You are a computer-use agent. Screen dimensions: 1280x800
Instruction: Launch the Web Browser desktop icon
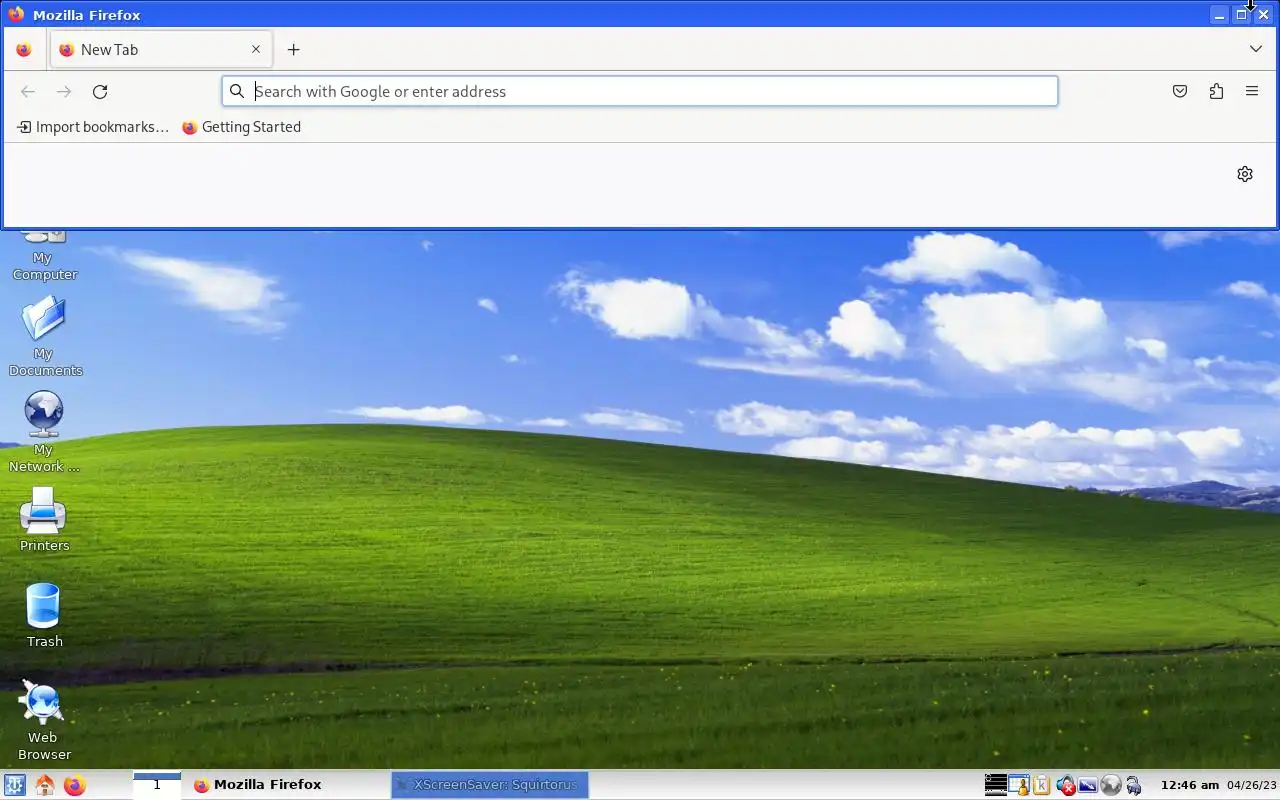(x=44, y=720)
